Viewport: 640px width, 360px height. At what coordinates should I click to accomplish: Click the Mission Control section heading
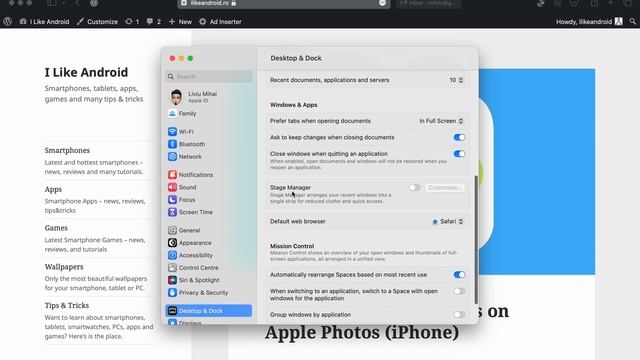coord(292,246)
